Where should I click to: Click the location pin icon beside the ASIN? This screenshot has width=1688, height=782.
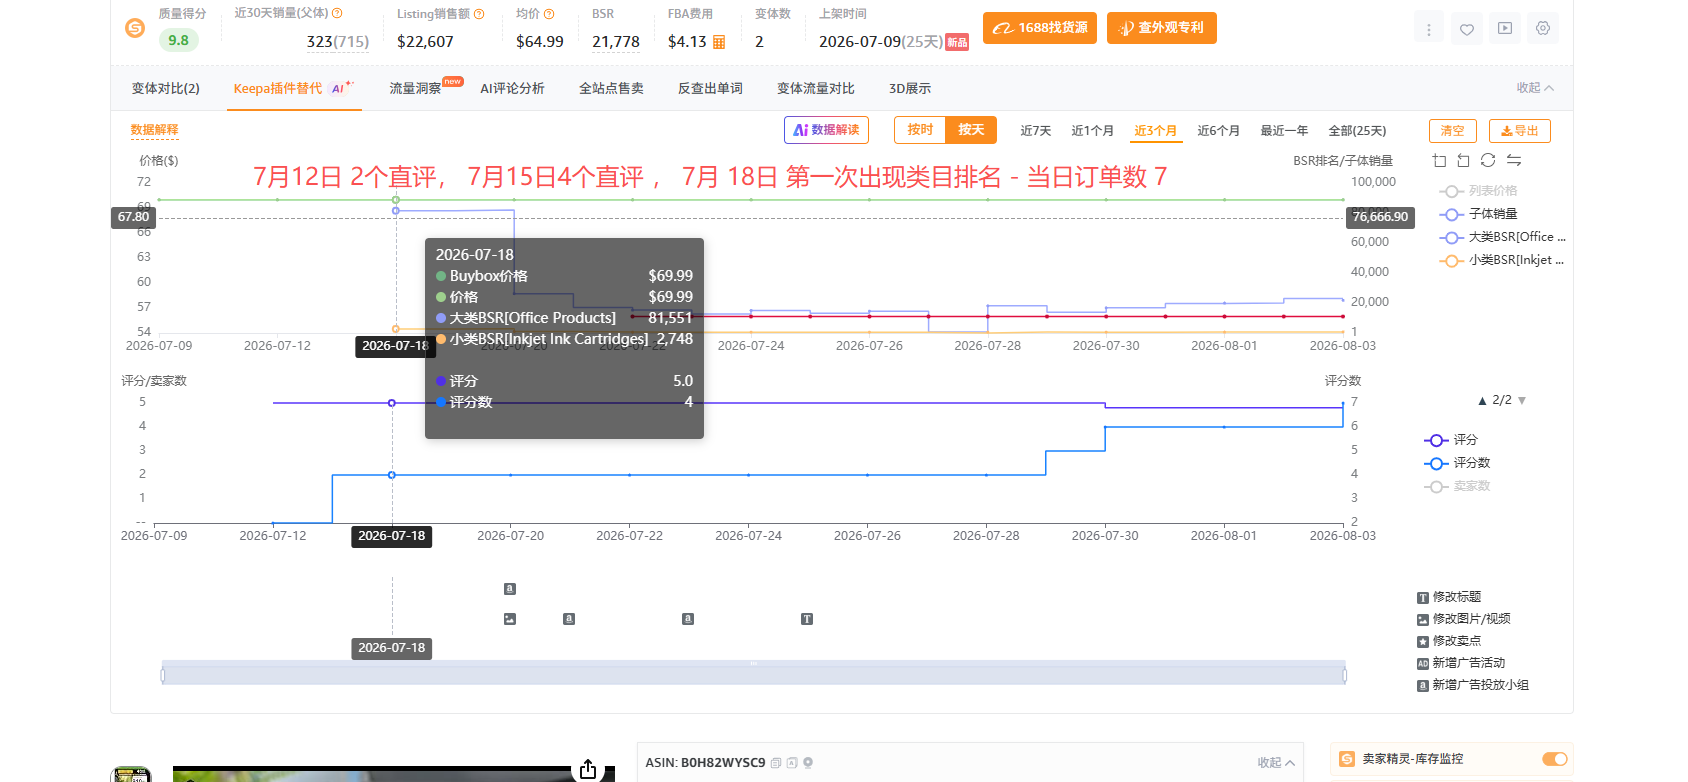808,763
